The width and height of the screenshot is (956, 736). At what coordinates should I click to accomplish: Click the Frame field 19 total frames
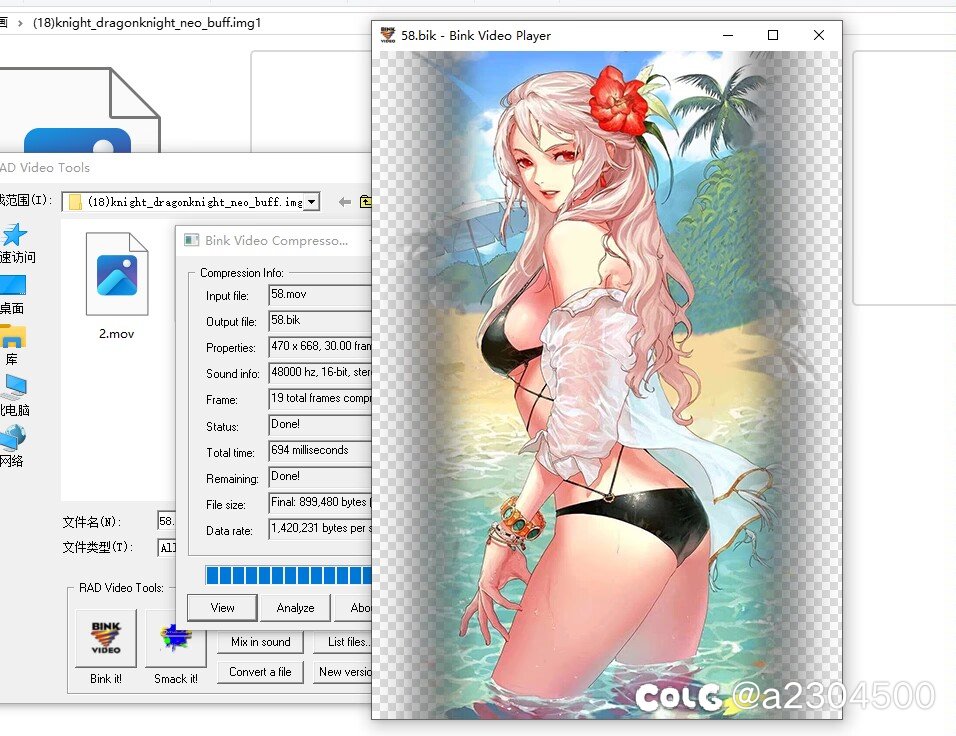tap(320, 399)
